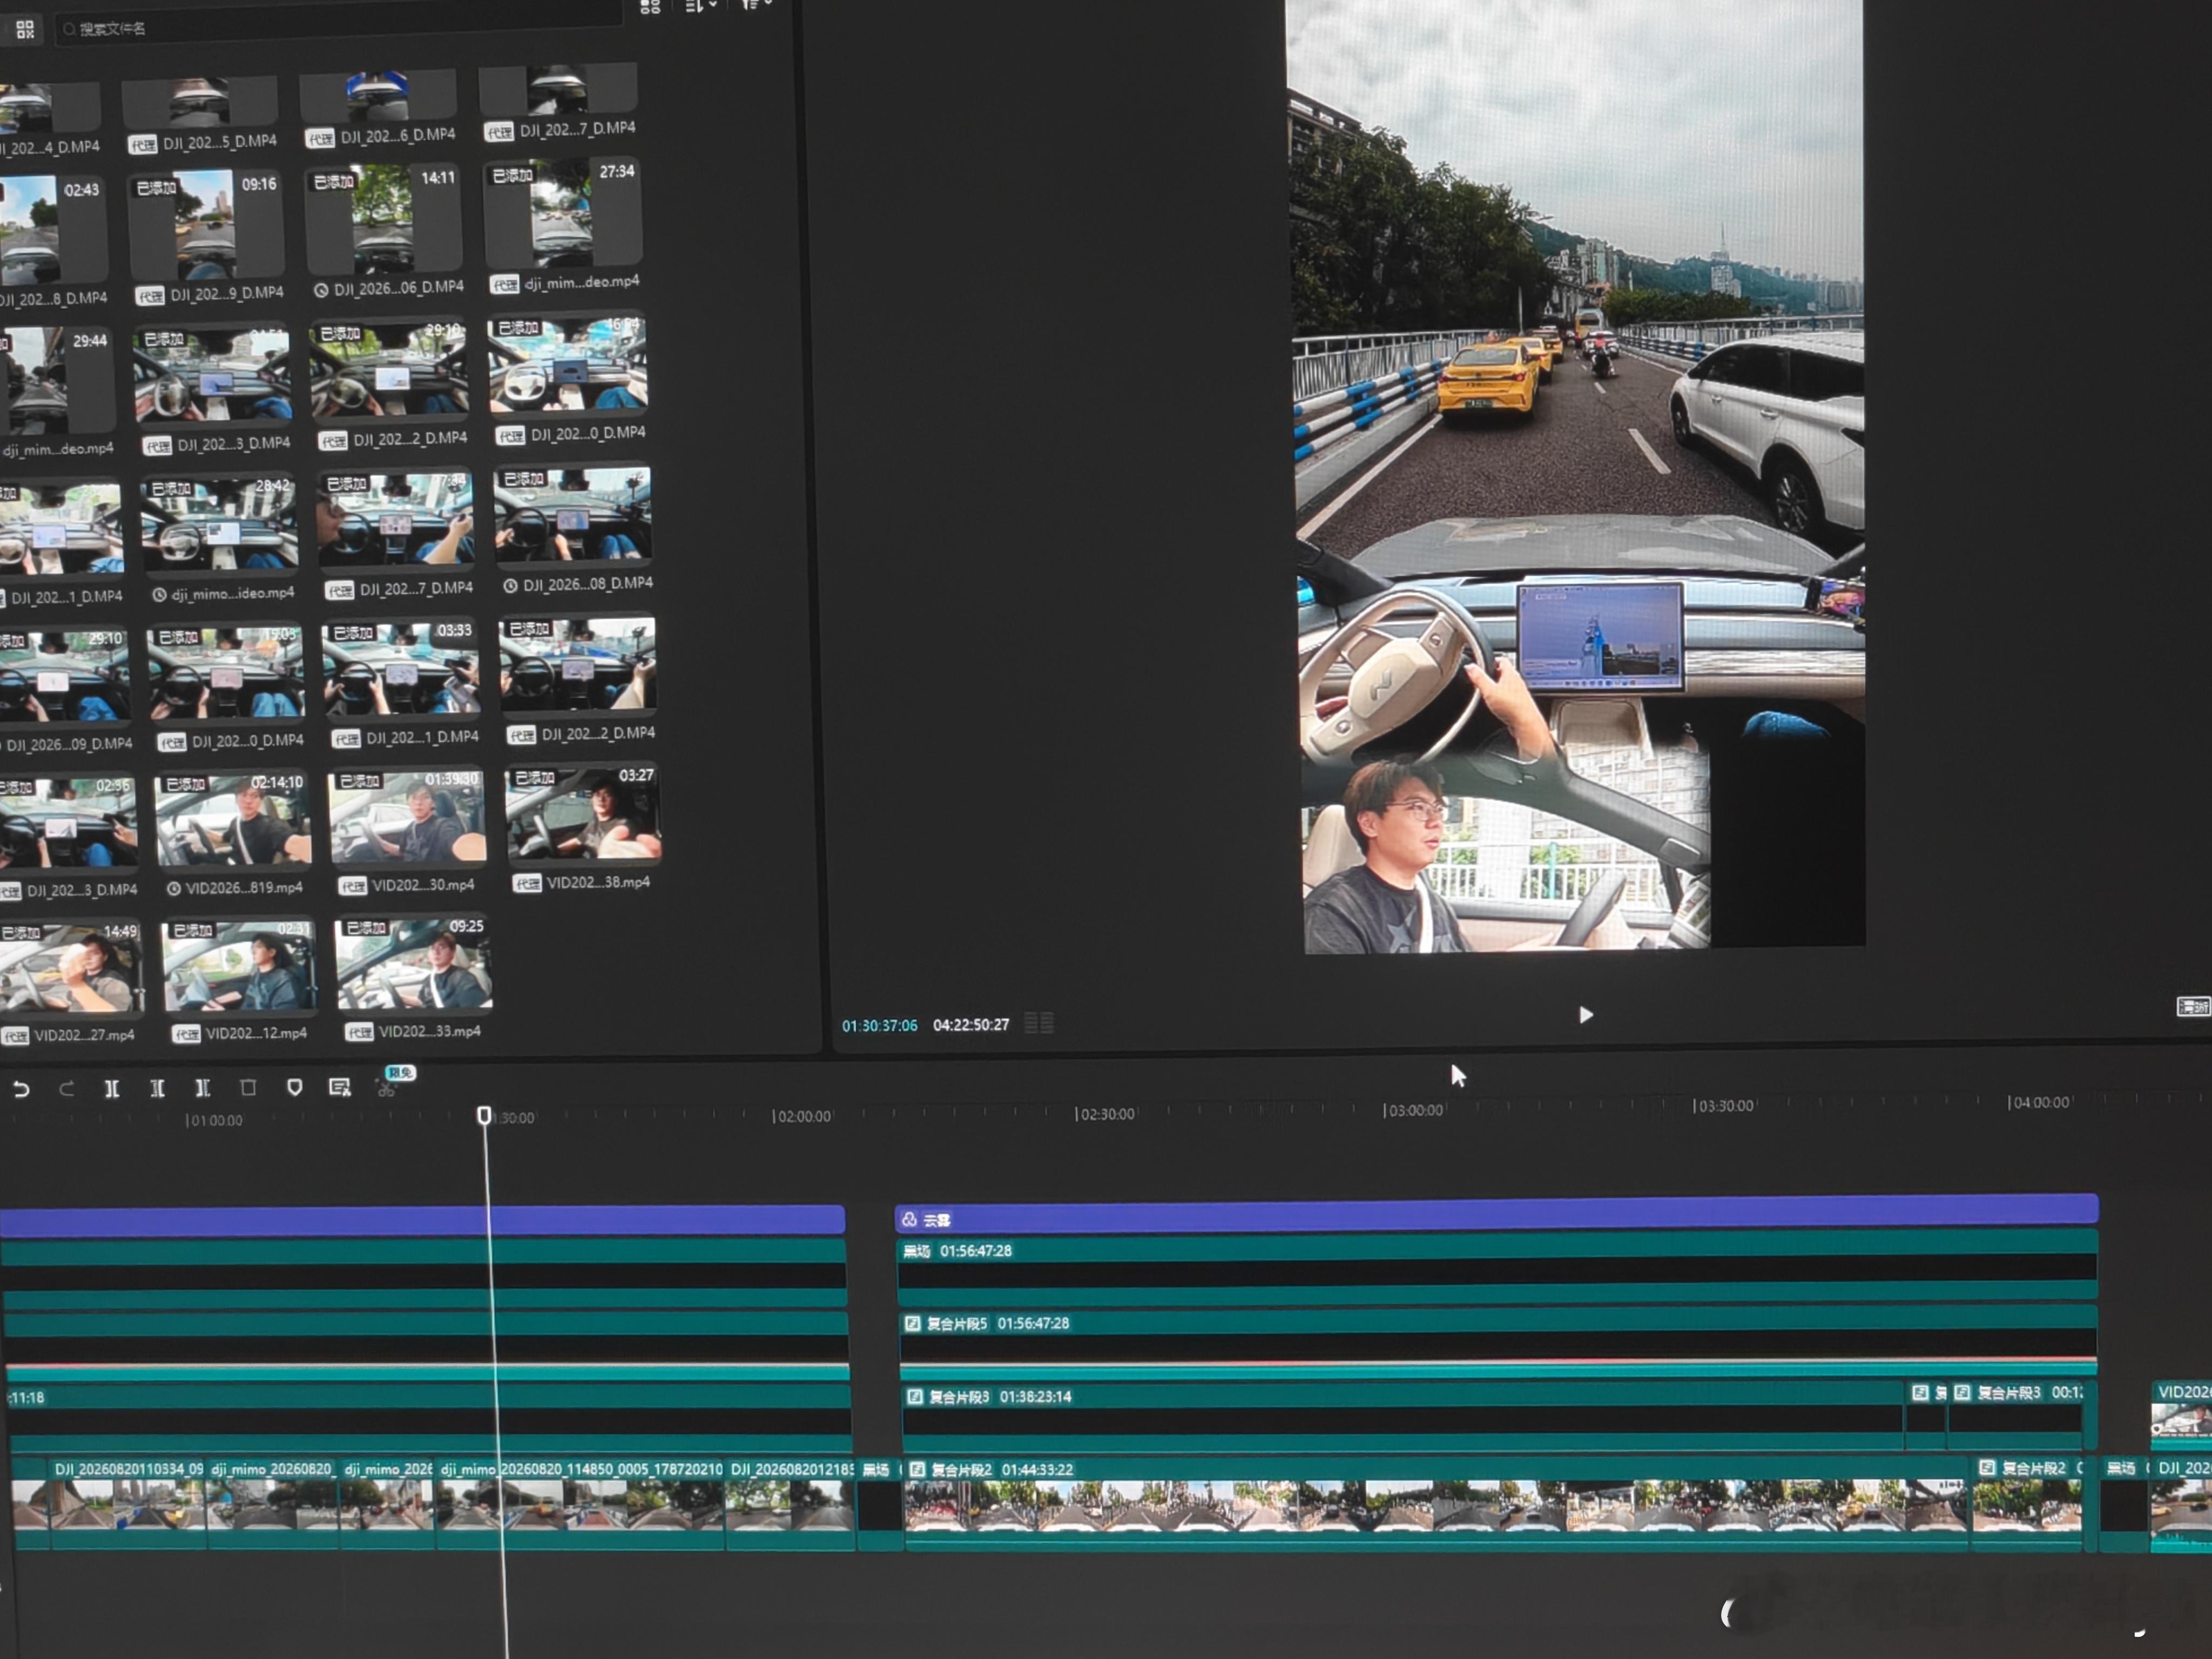Select the 27:34 media thumbnail dji_mim...deo.mp4
Viewport: 2212px width, 1659px height.
pos(562,214)
